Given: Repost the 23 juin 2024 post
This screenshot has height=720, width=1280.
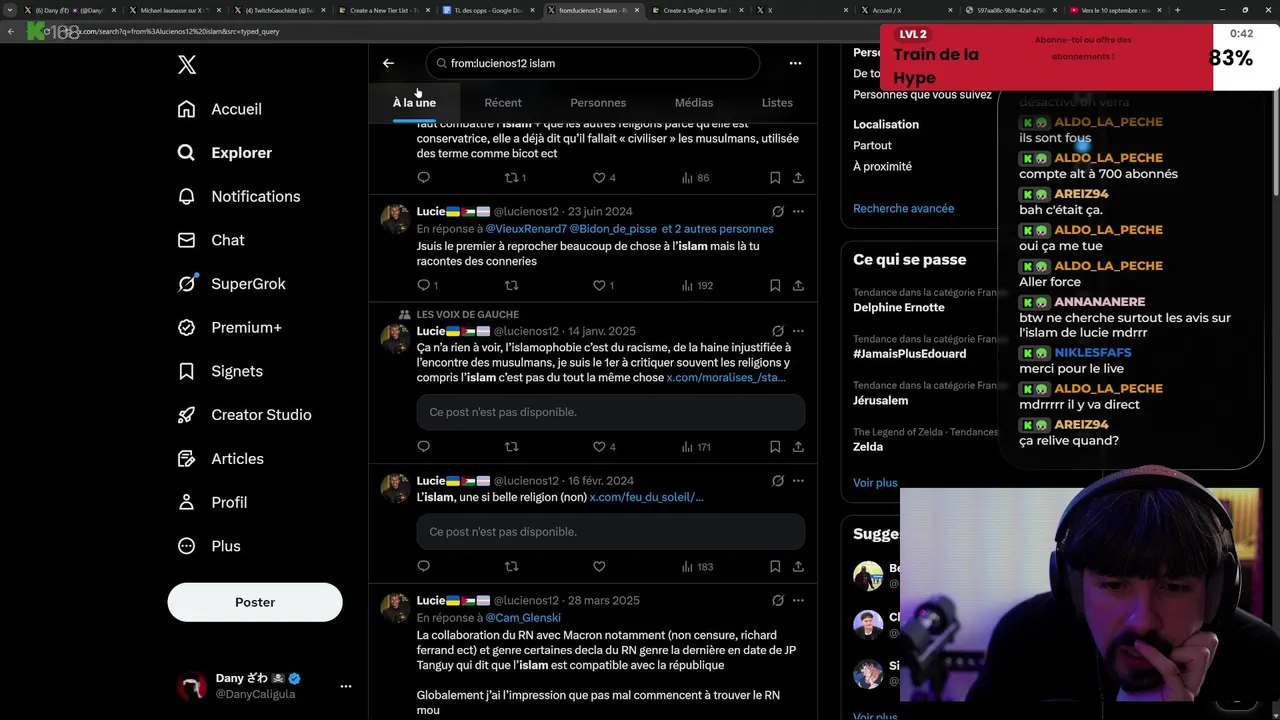Looking at the screenshot, I should point(512,285).
